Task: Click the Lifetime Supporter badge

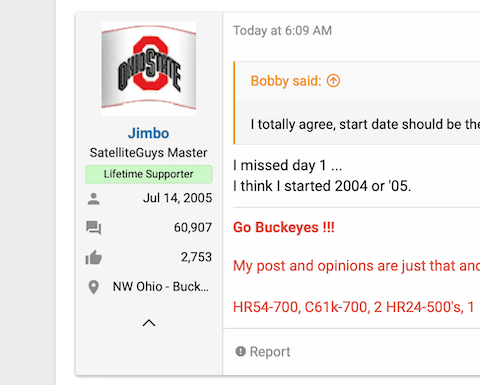Action: click(x=149, y=174)
